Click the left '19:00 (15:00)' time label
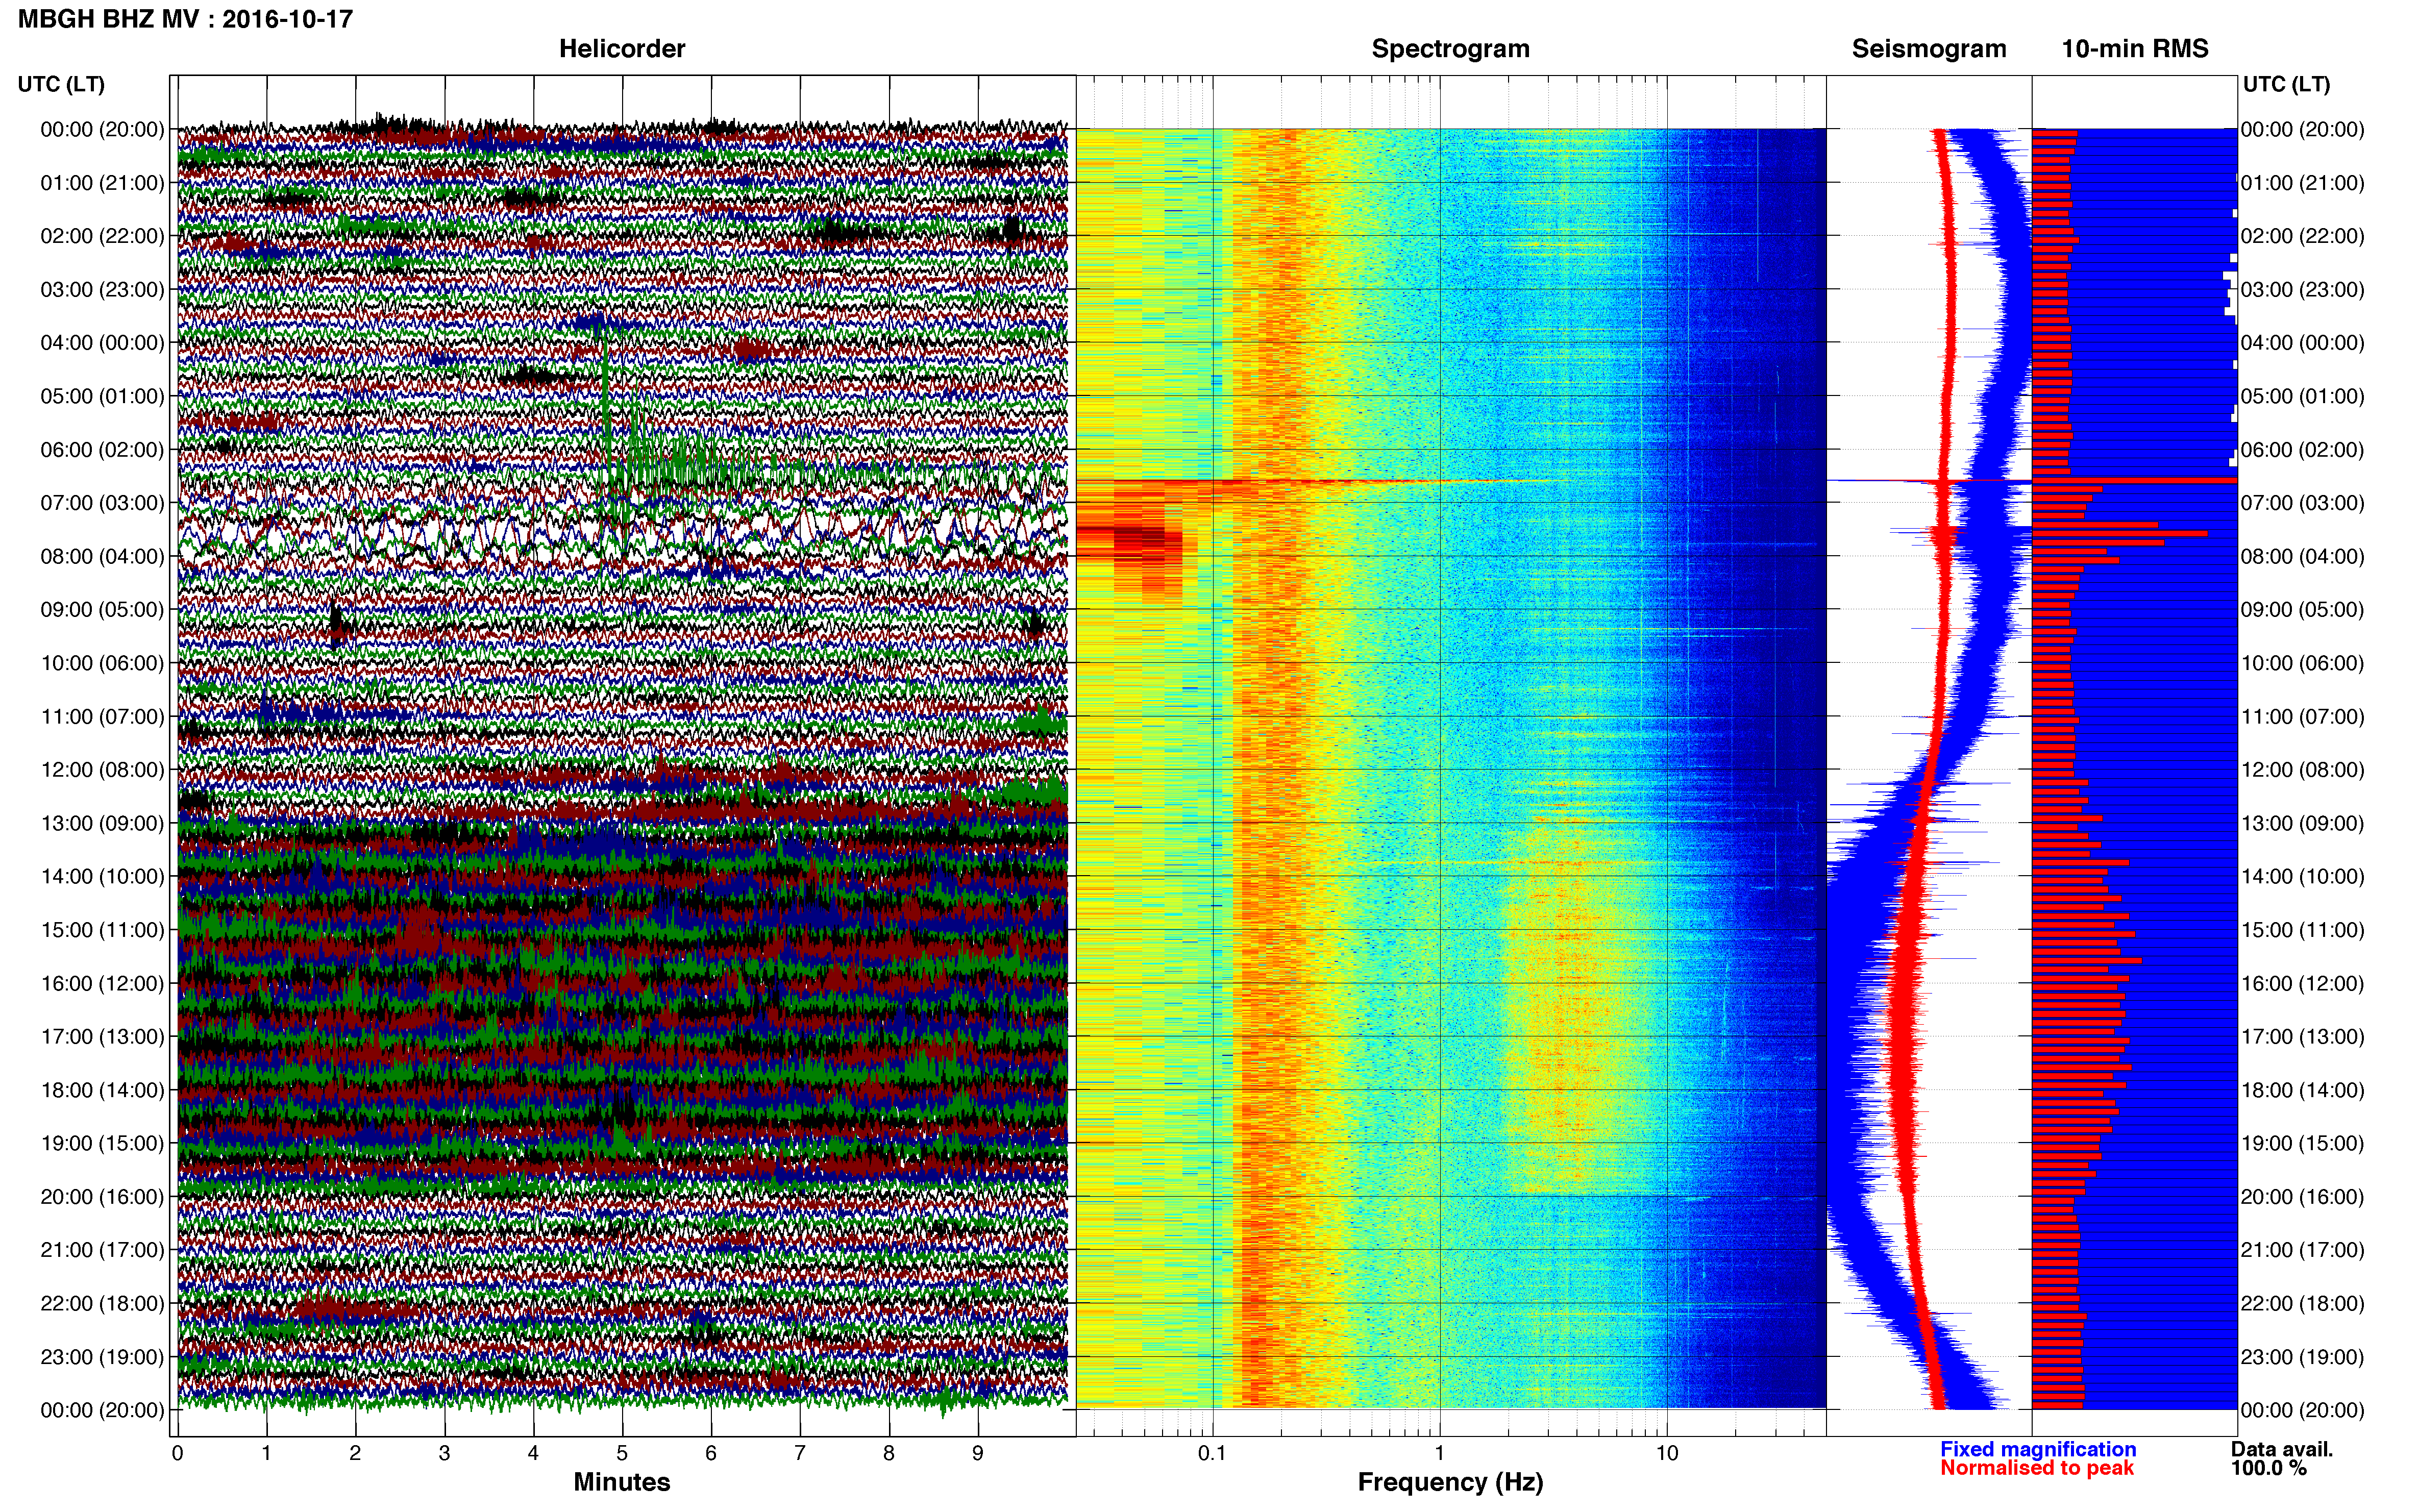The width and height of the screenshot is (2419, 1512). [x=102, y=1143]
